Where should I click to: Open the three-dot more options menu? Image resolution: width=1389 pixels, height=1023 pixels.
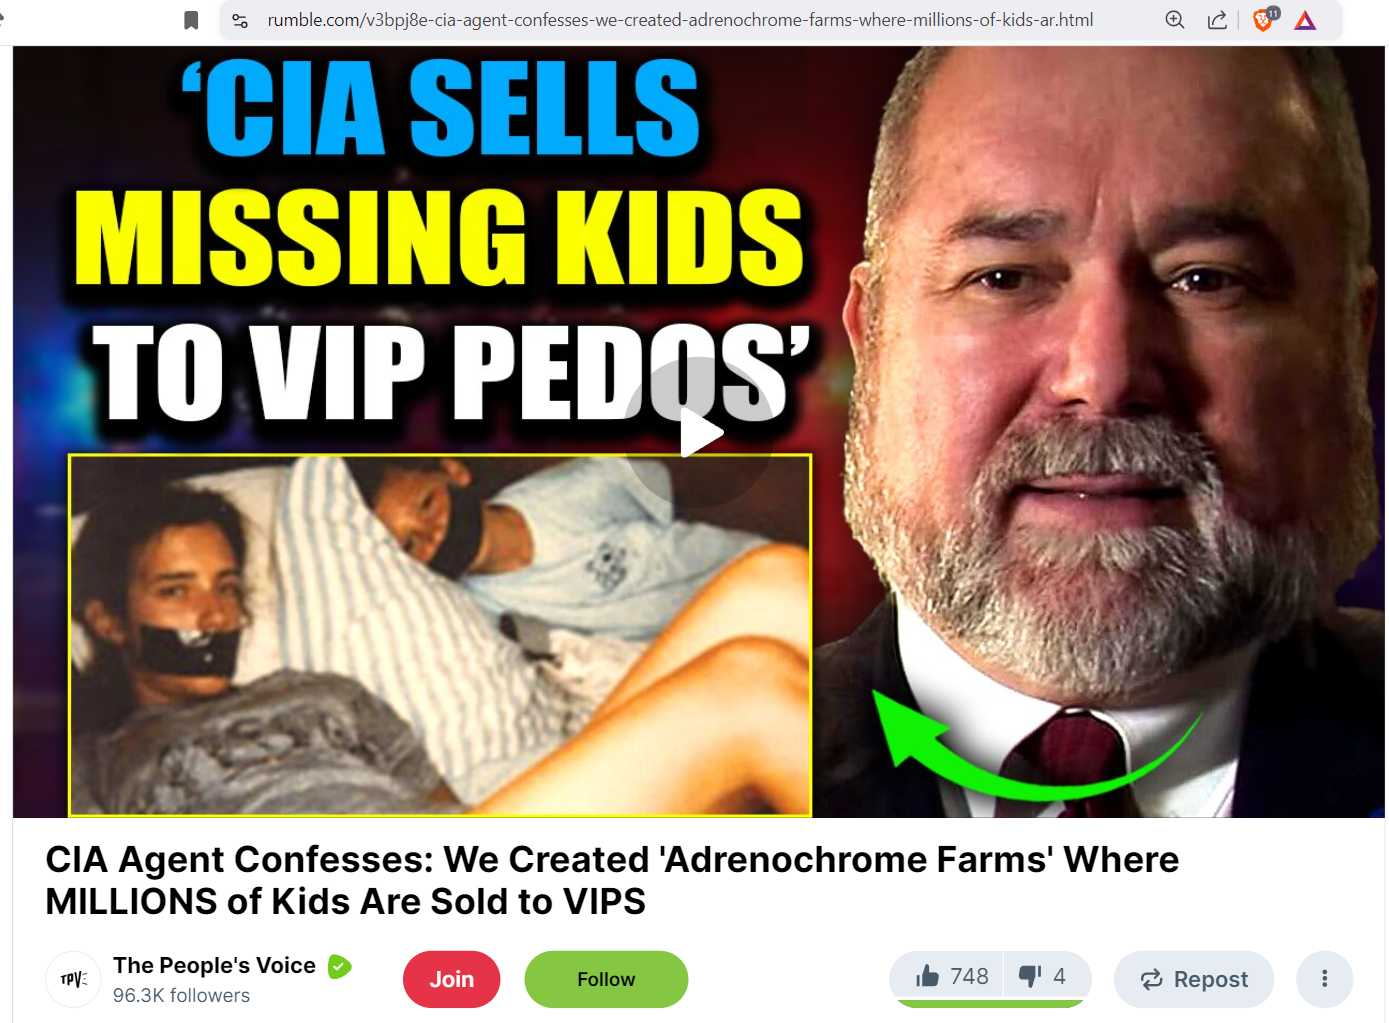click(1324, 979)
